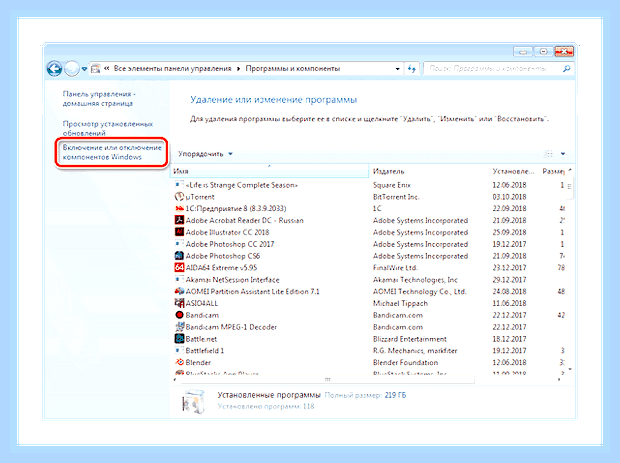The image size is (620, 463).
Task: Click the ASIO4ALL icon
Action: (179, 303)
